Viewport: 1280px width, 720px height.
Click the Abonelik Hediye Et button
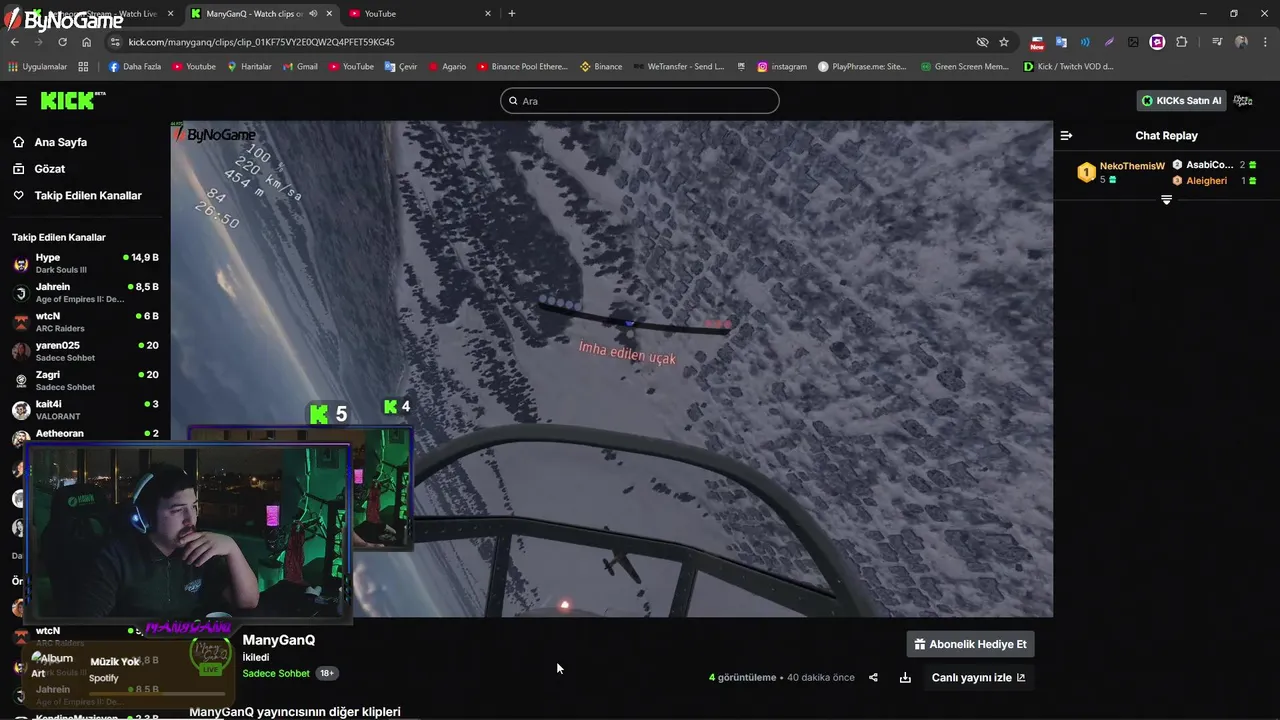[970, 644]
